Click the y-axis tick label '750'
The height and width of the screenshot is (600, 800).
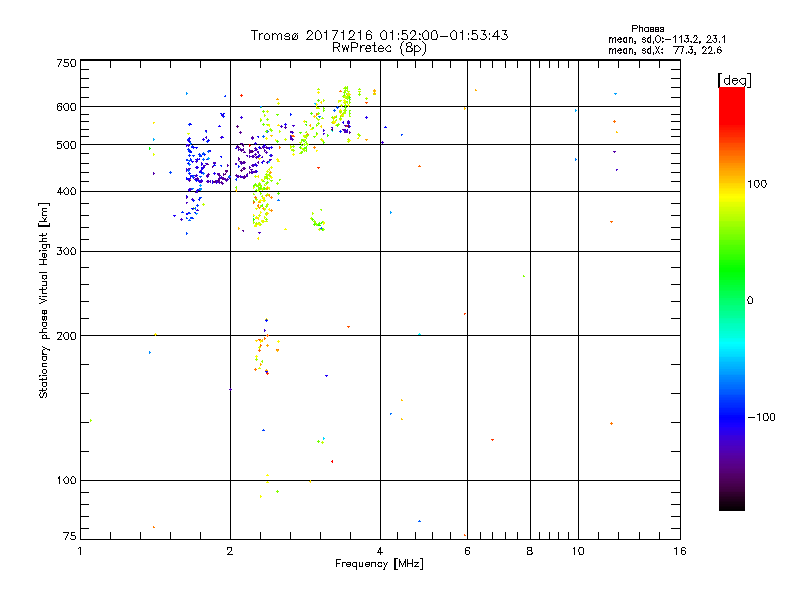click(x=66, y=63)
